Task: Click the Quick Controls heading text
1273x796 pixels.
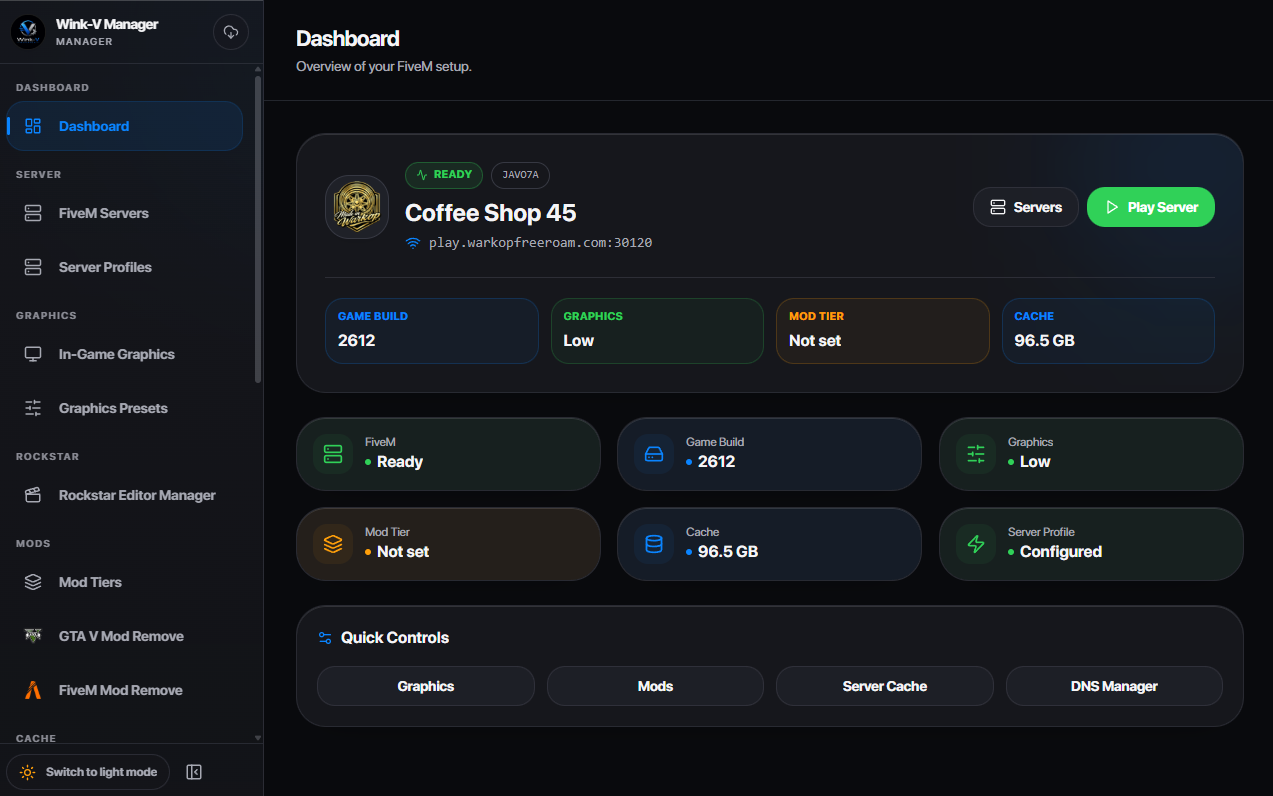Action: tap(395, 638)
